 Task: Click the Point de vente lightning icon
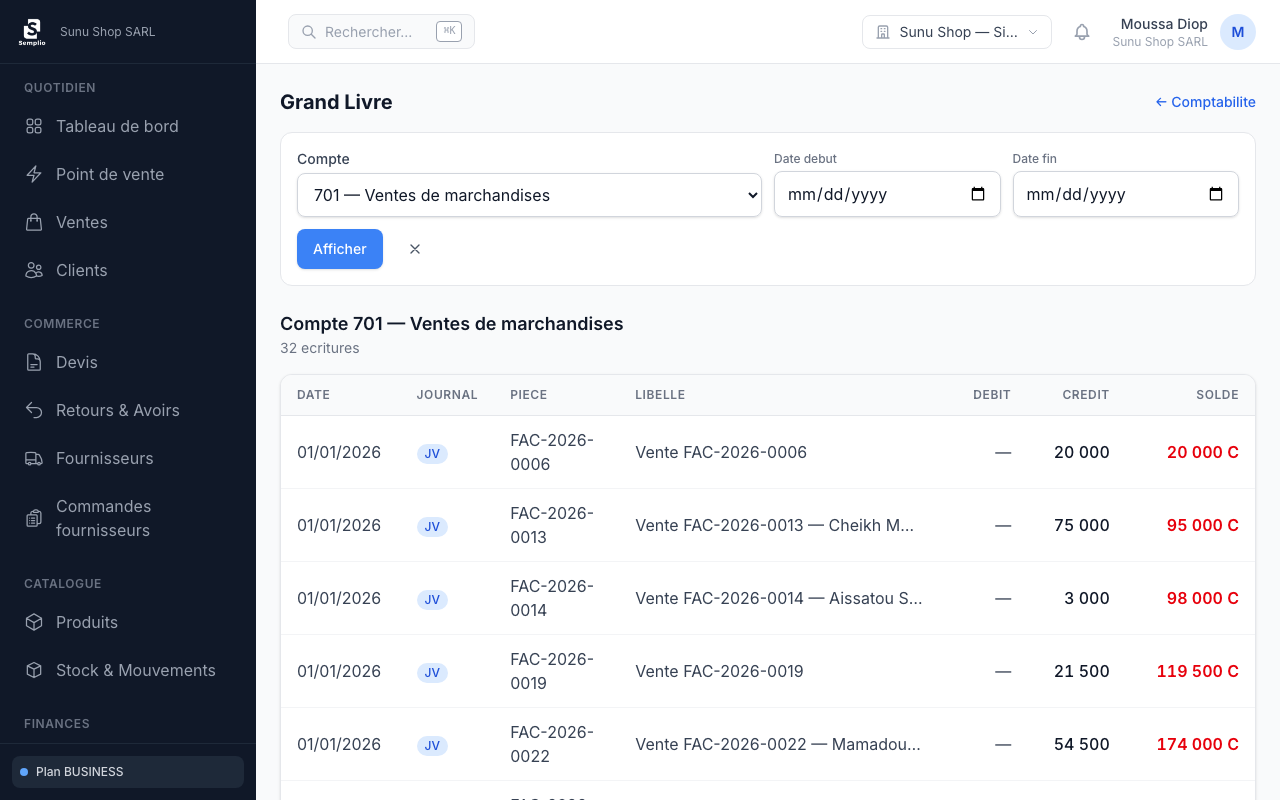[x=34, y=174]
